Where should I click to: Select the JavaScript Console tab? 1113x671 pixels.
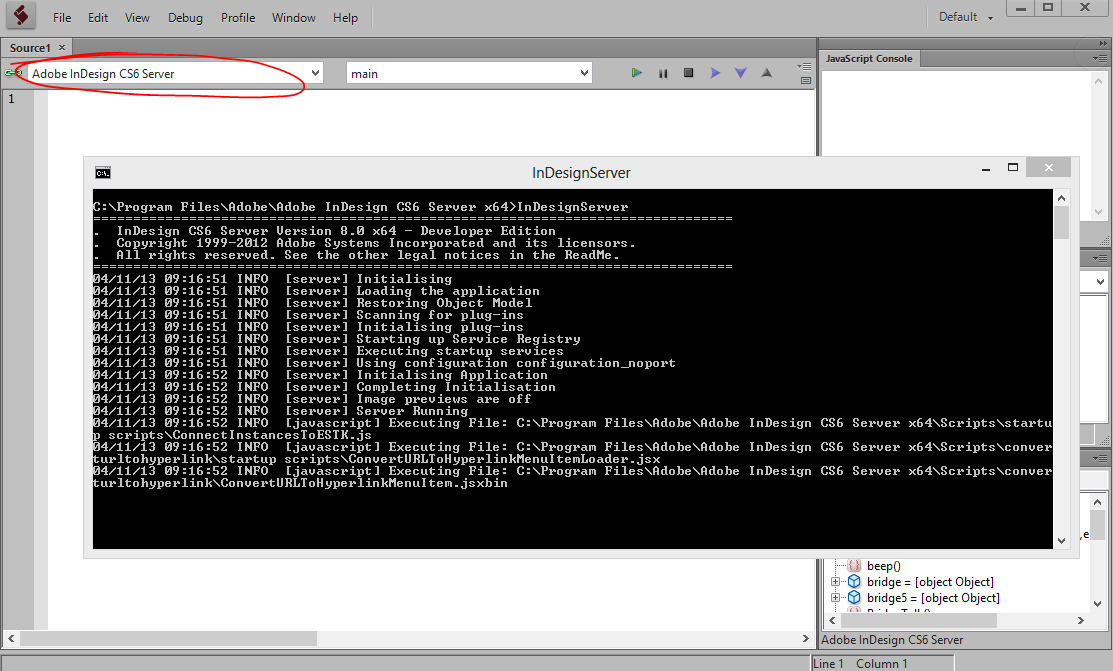click(869, 58)
